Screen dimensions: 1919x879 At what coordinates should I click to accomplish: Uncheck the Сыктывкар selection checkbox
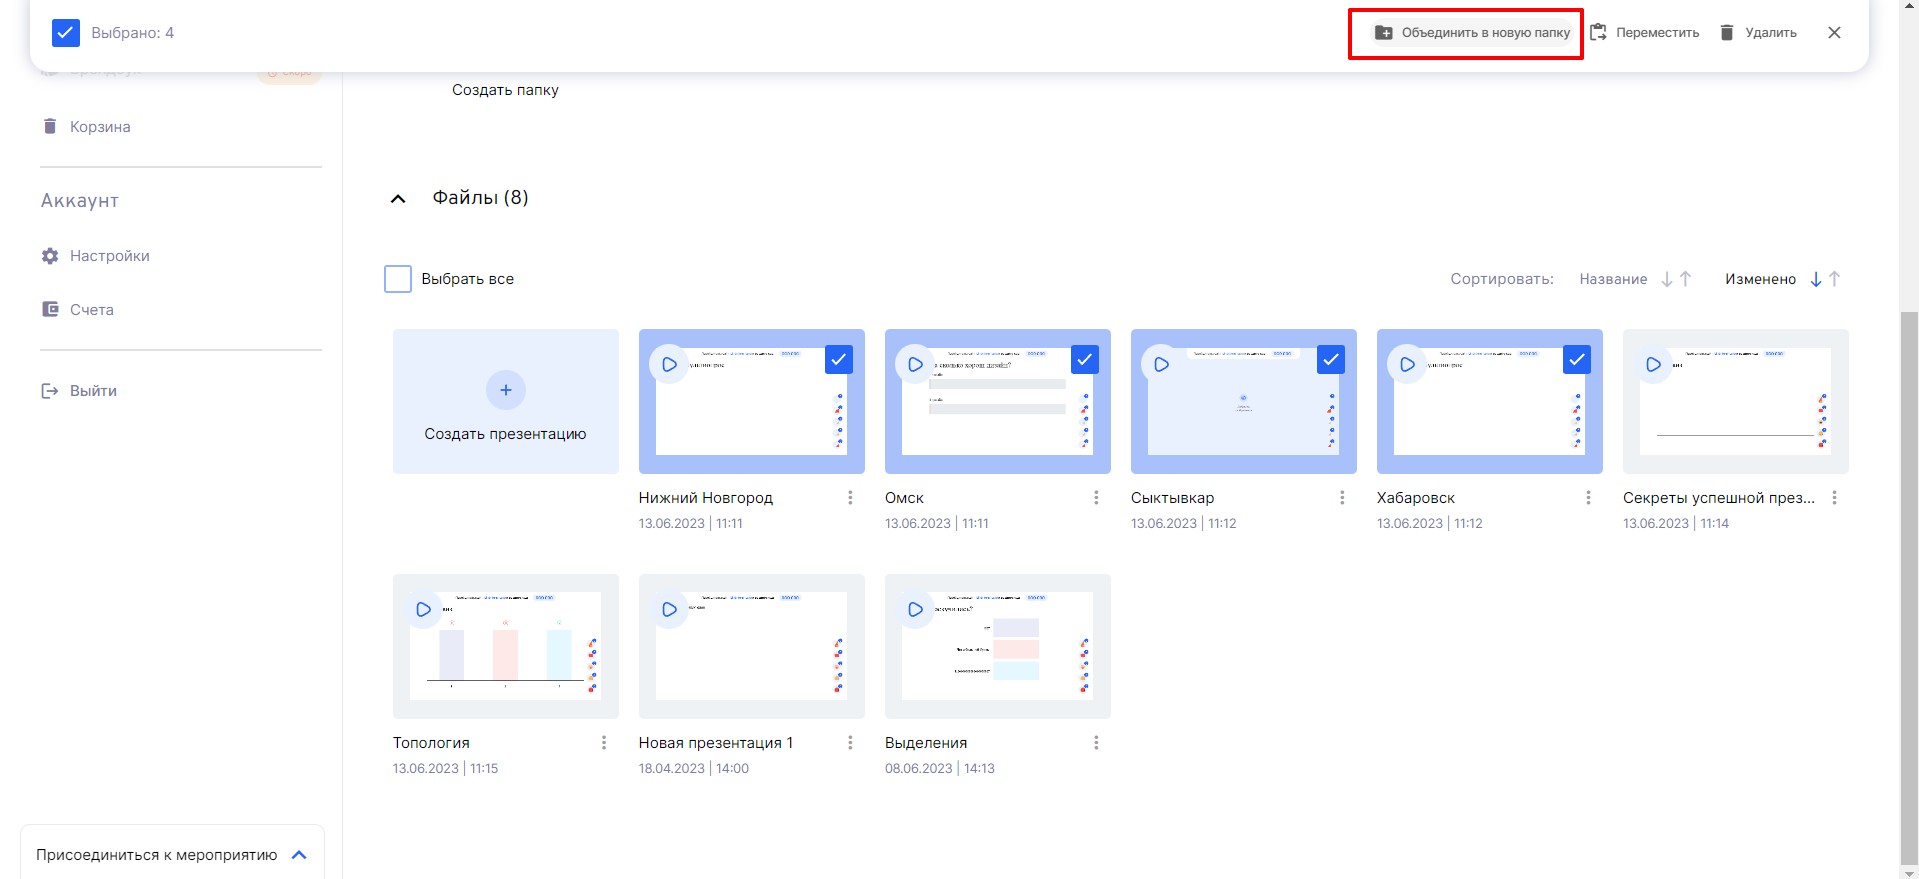coord(1331,359)
